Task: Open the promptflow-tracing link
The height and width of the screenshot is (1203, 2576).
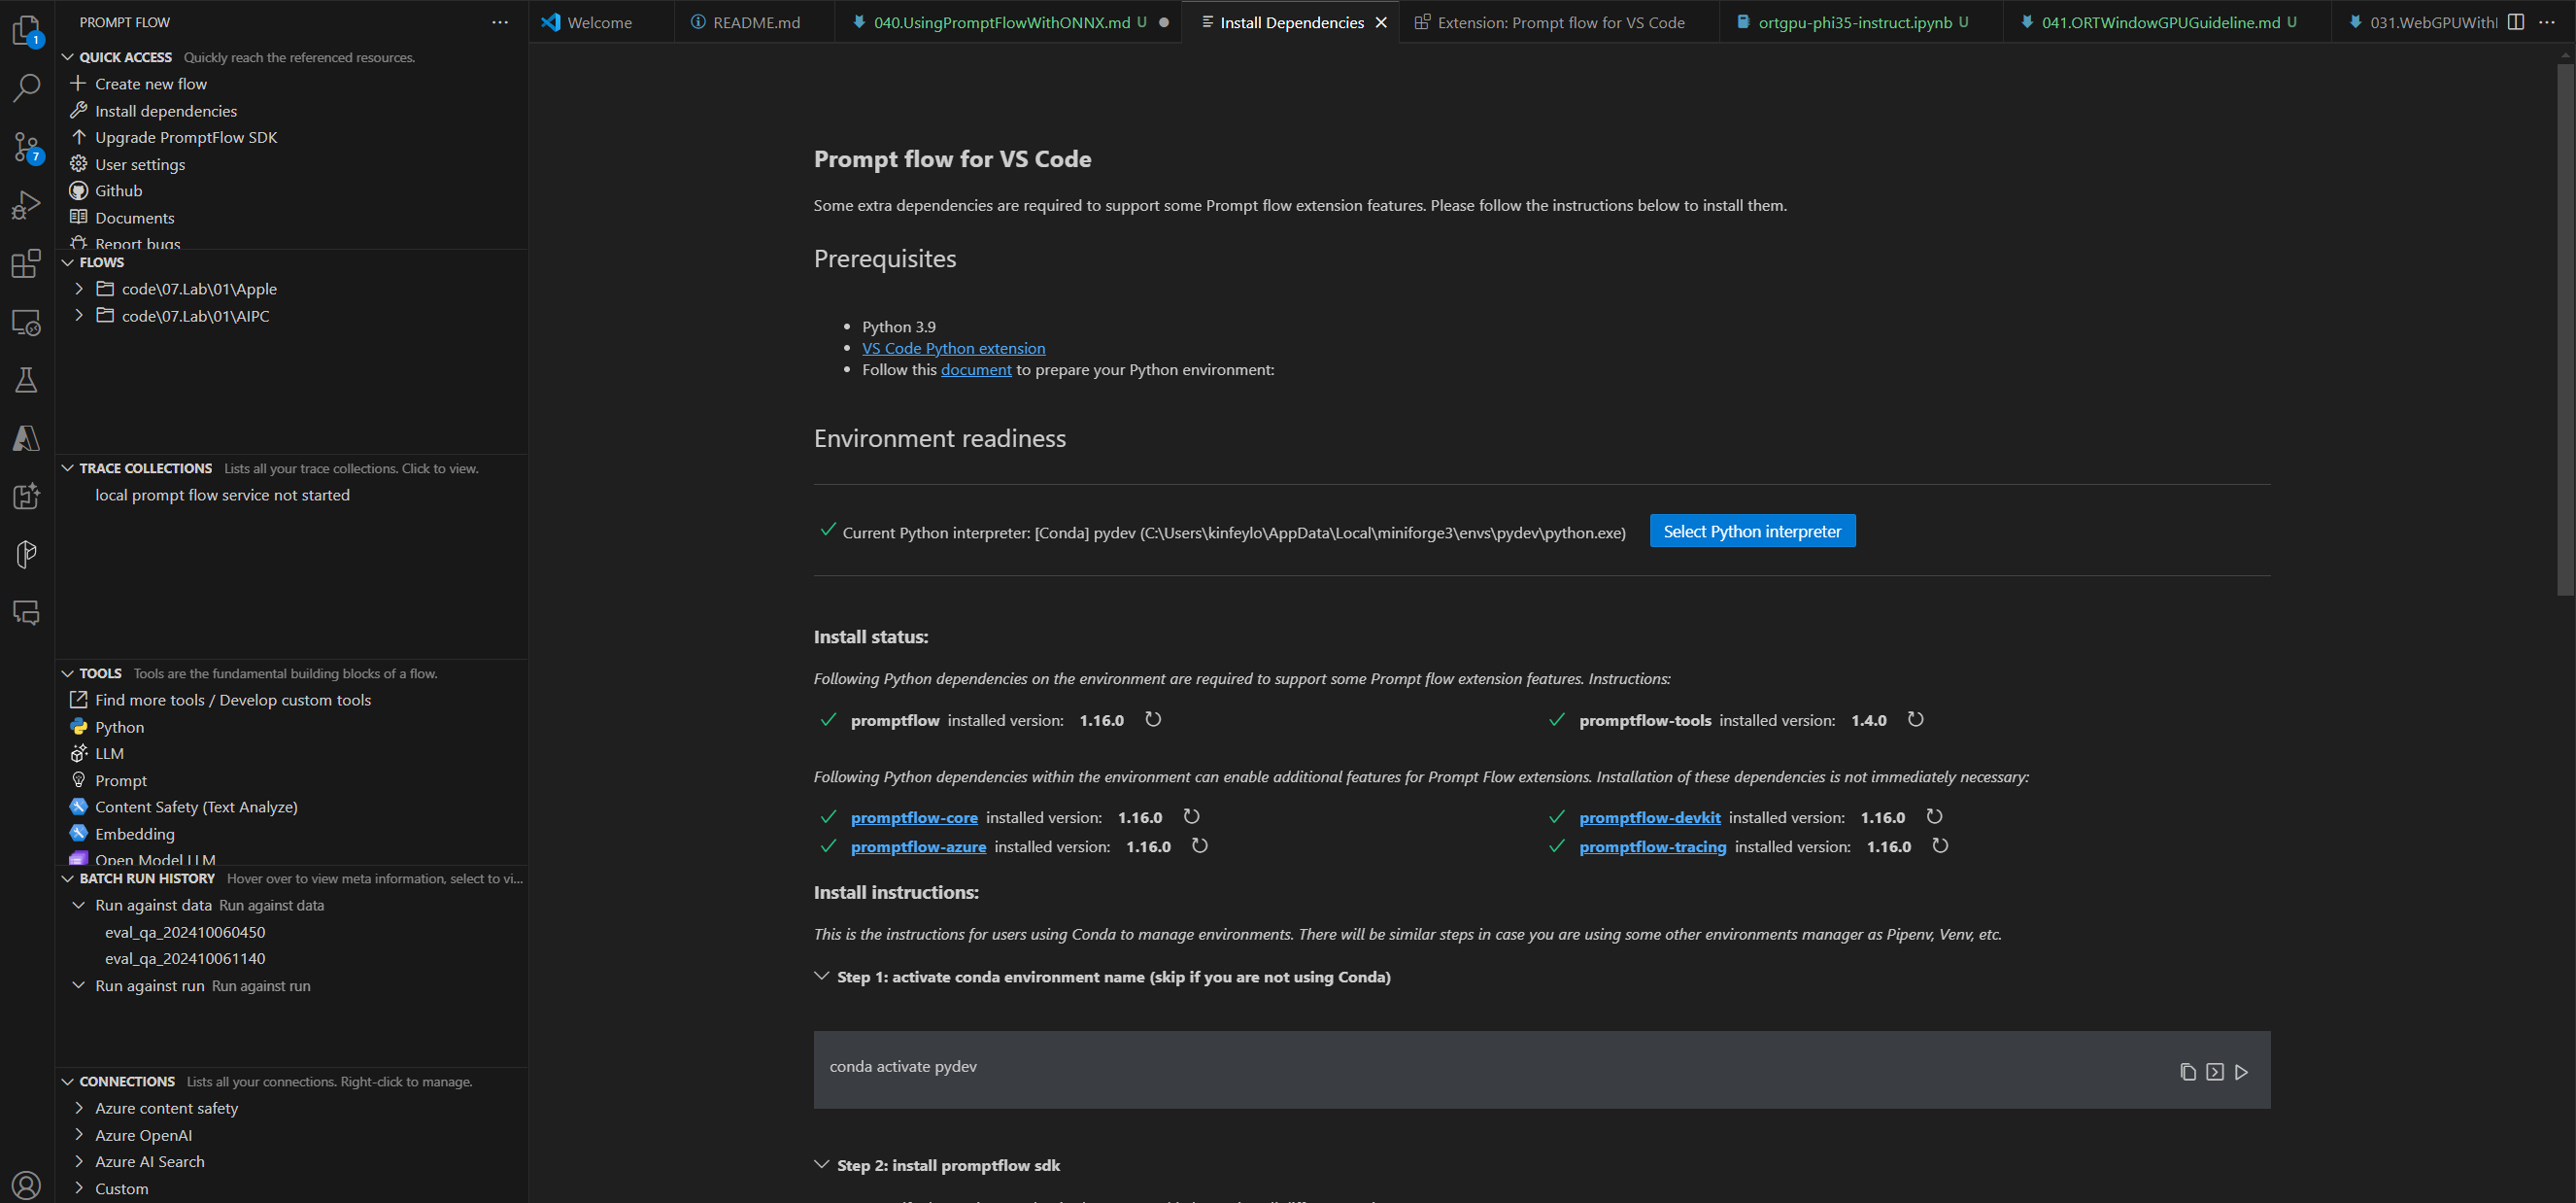Action: click(1653, 846)
